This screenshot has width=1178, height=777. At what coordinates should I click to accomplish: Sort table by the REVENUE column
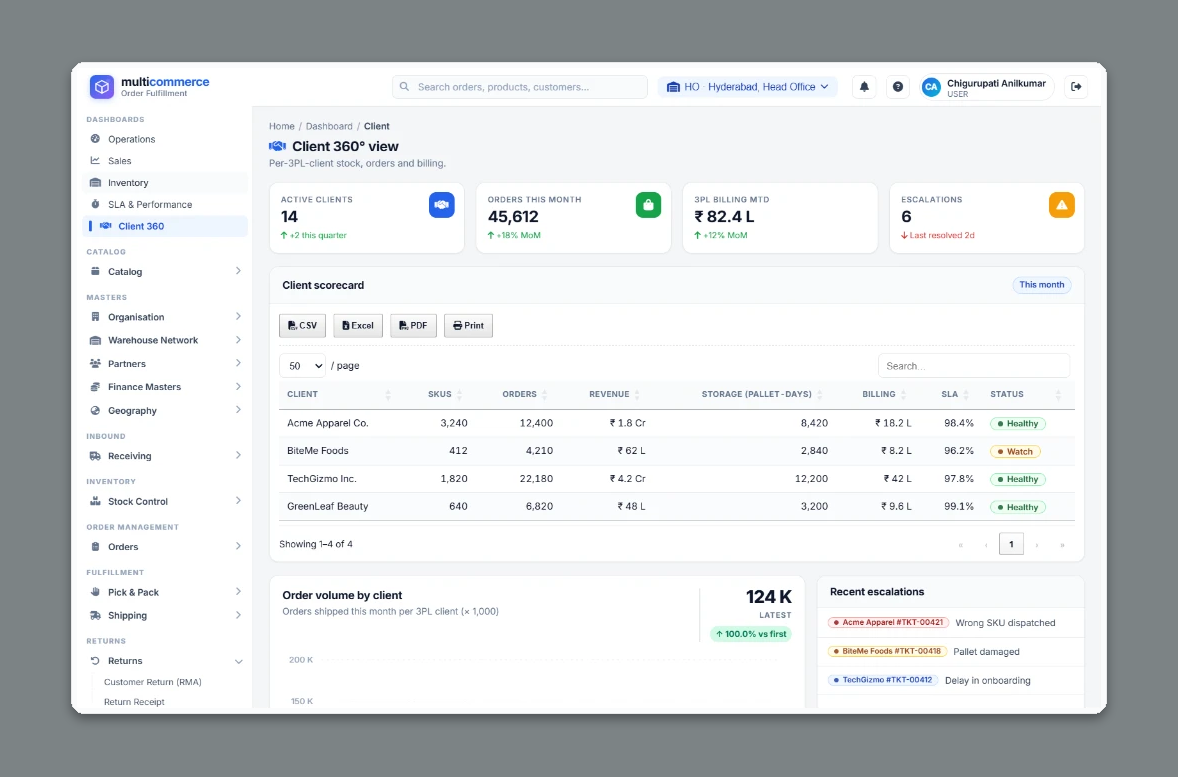(614, 395)
